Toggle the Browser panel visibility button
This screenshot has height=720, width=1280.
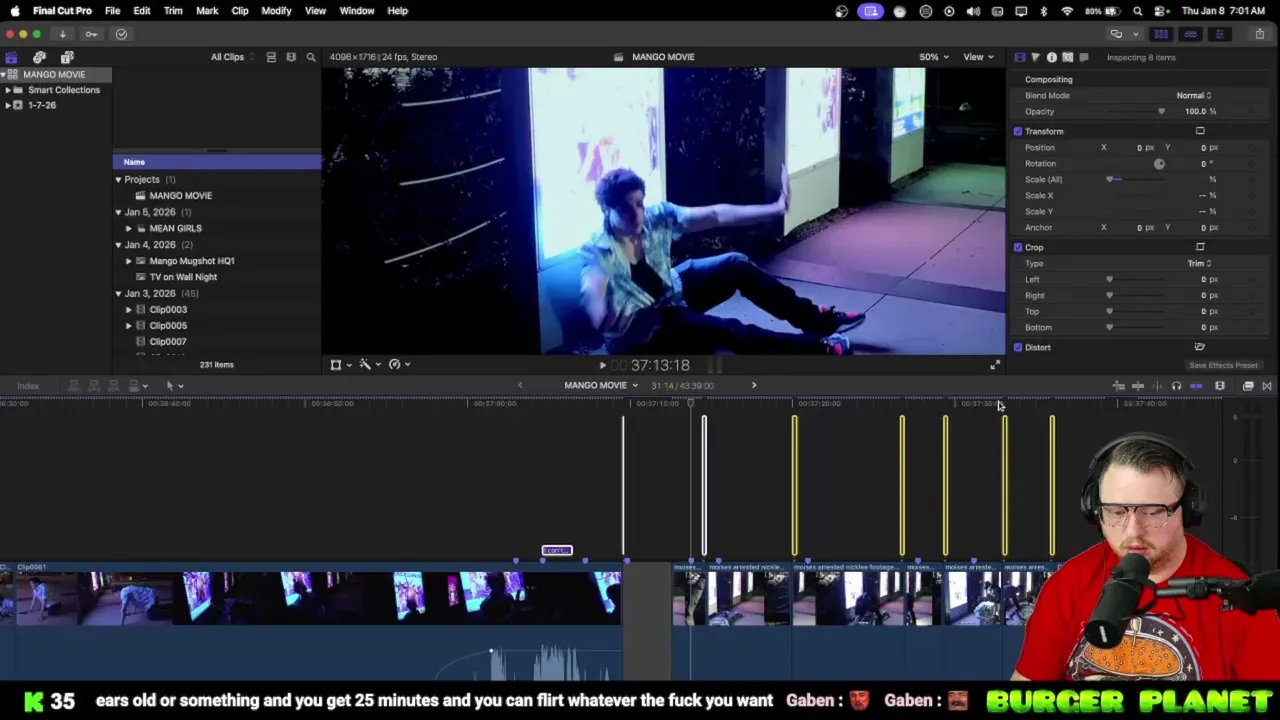click(1161, 34)
